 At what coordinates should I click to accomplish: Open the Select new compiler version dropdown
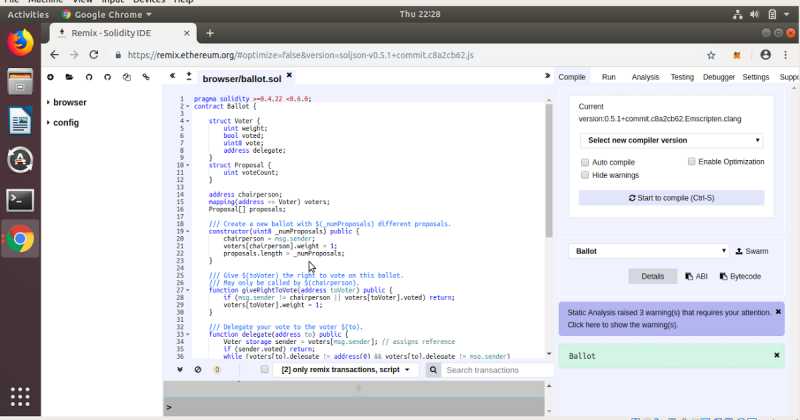(671, 140)
